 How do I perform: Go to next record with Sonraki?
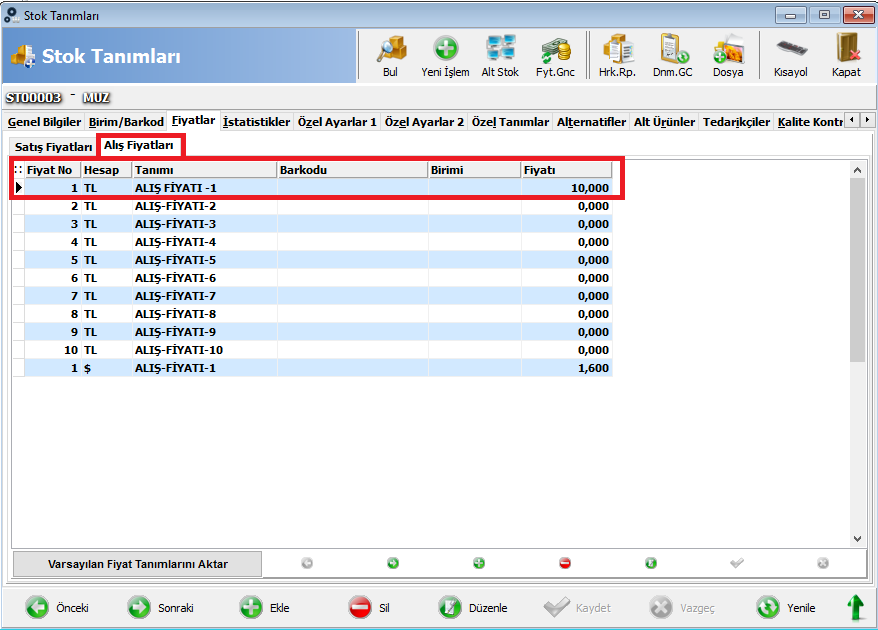coord(161,608)
